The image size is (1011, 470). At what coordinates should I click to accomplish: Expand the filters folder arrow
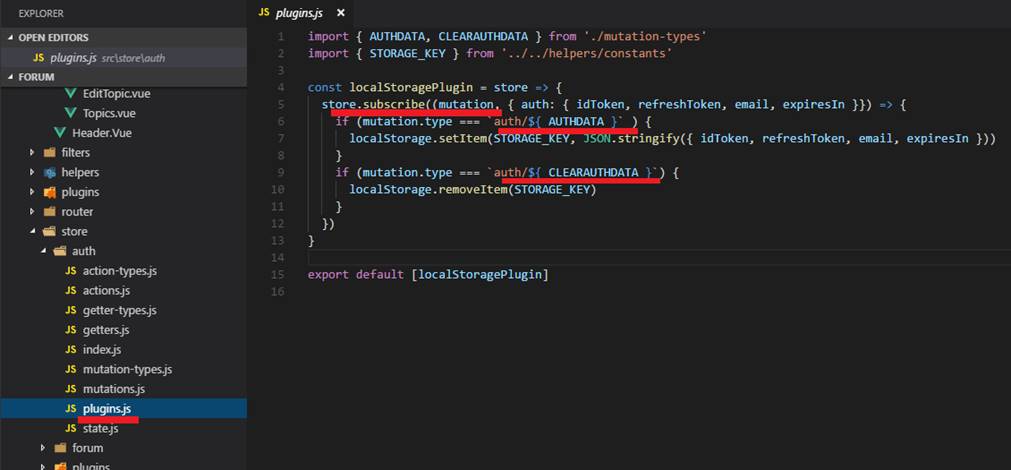point(32,153)
